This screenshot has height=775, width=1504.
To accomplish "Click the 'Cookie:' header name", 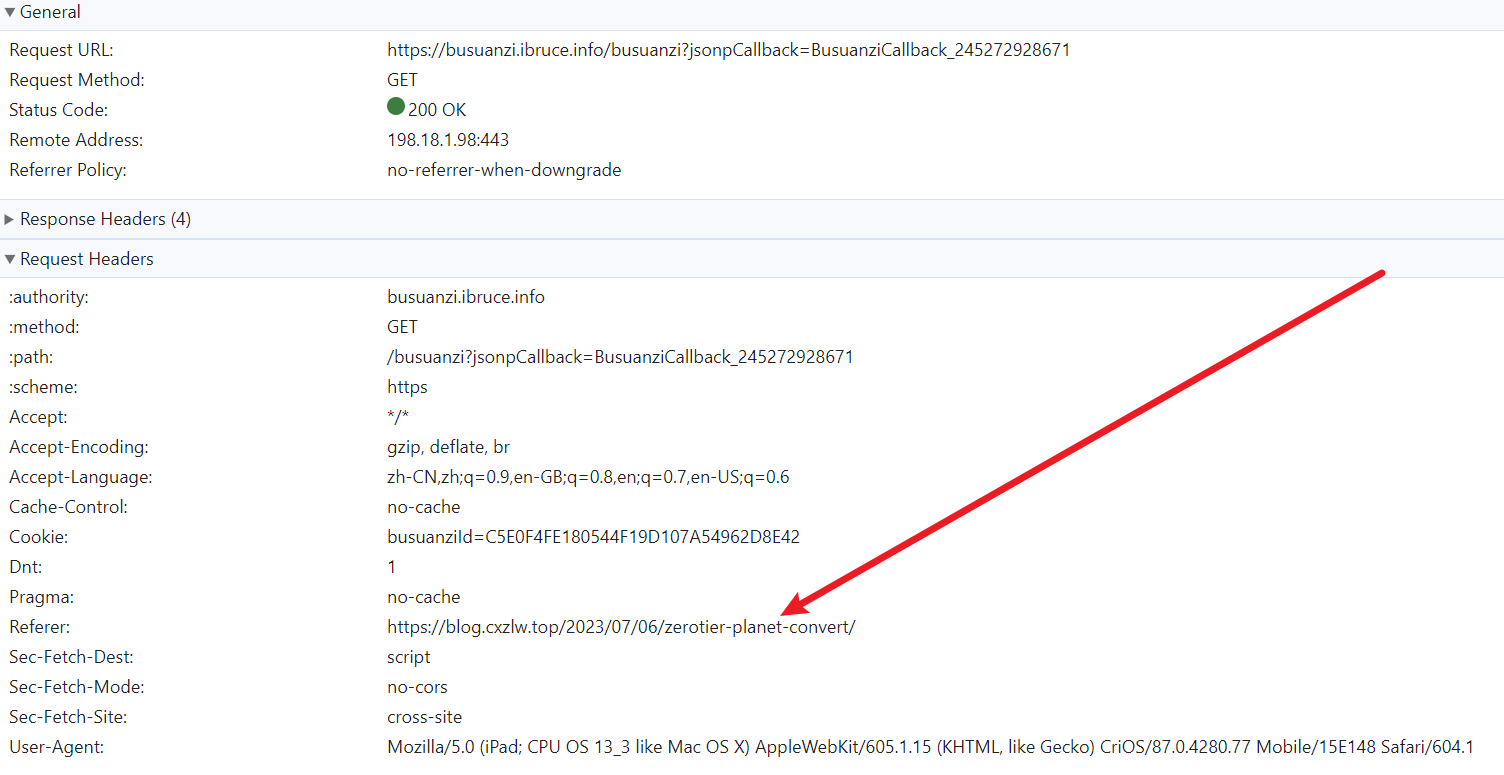I will coord(38,537).
